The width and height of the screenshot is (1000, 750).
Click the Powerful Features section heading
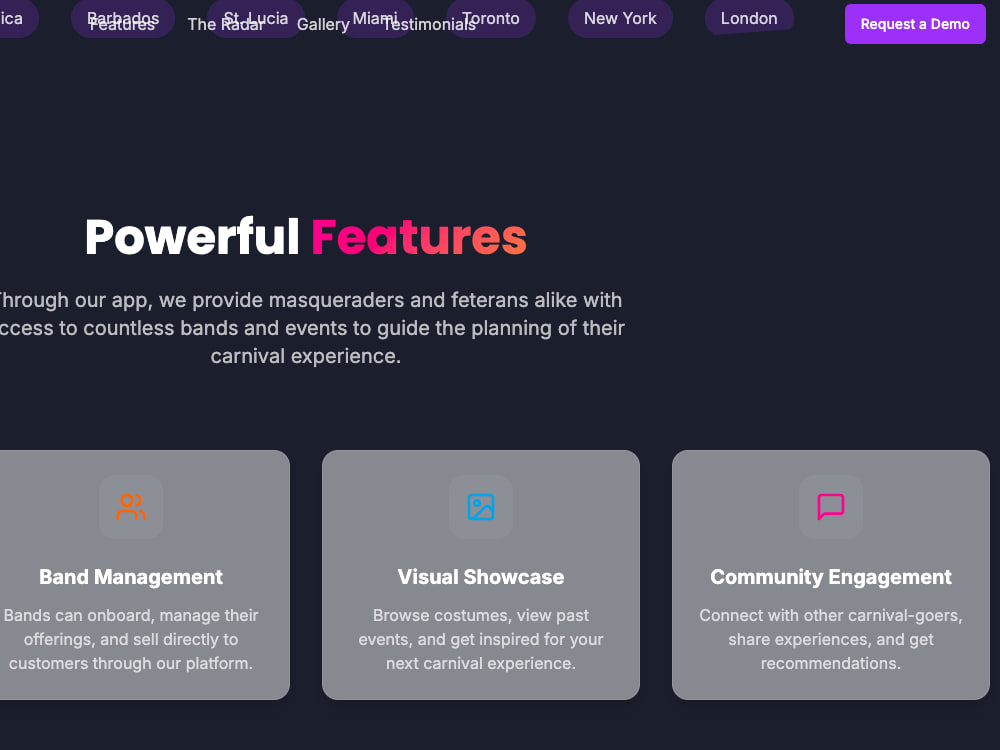tap(305, 237)
